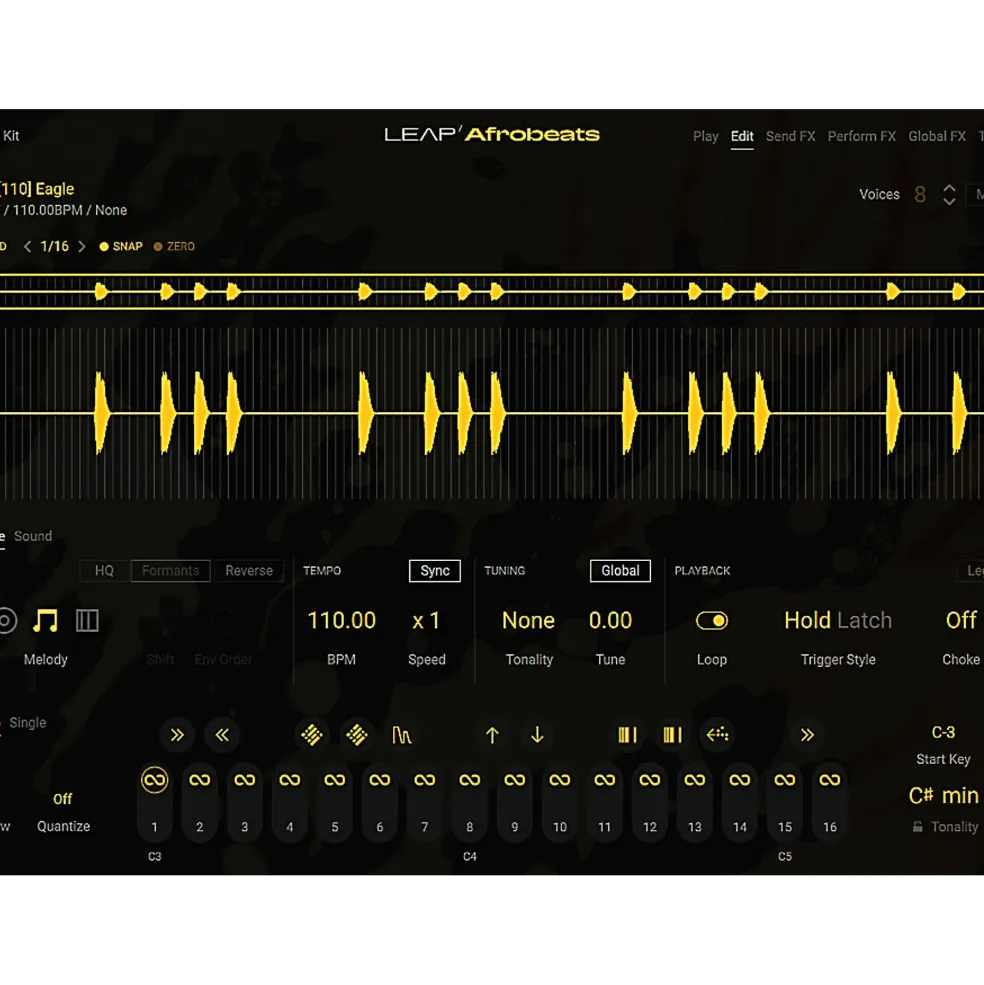
Task: Click the down arrow transpose icon
Action: [x=537, y=734]
